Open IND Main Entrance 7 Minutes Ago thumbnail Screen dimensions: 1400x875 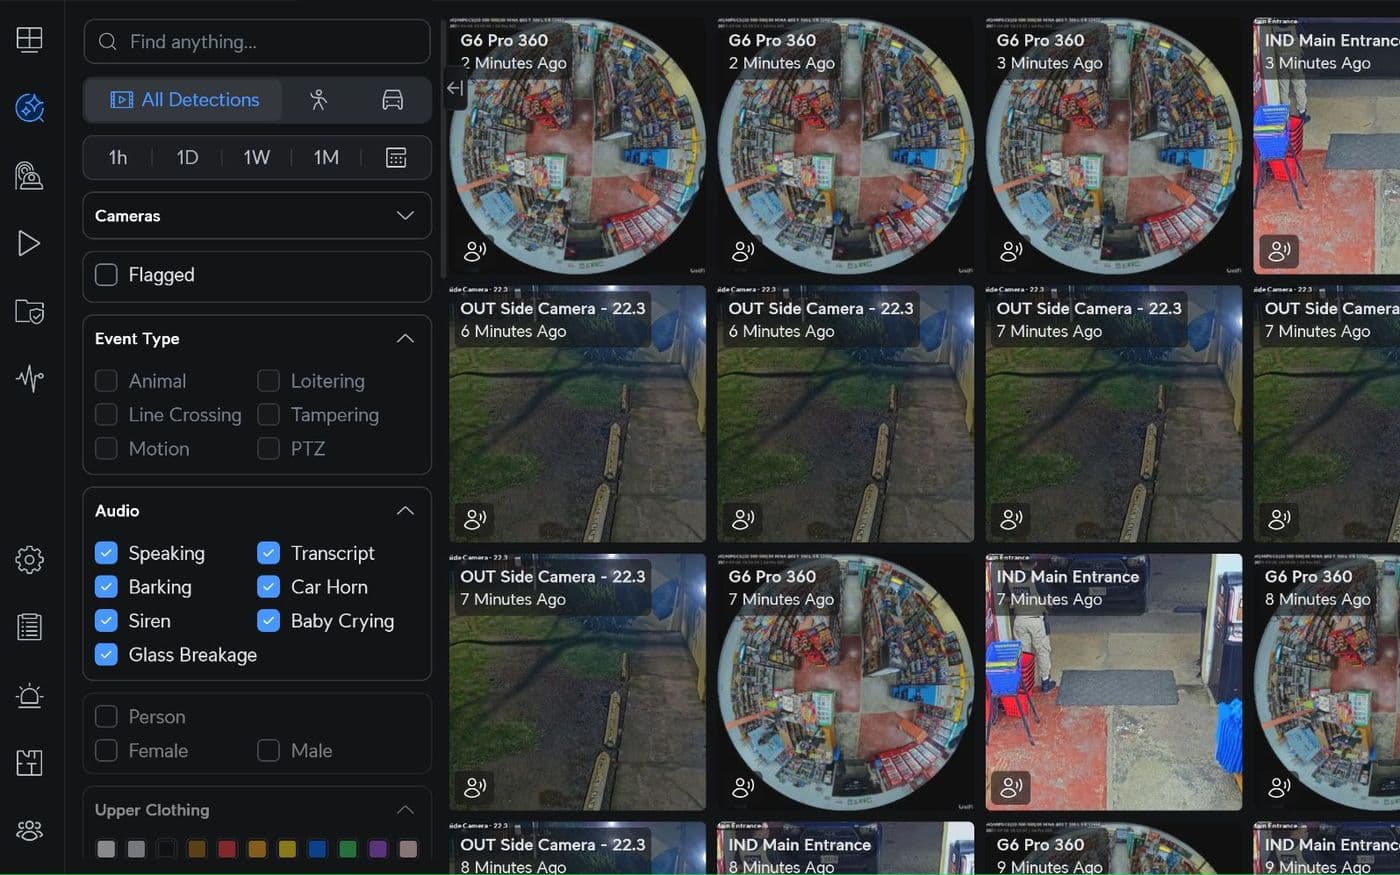(1113, 682)
